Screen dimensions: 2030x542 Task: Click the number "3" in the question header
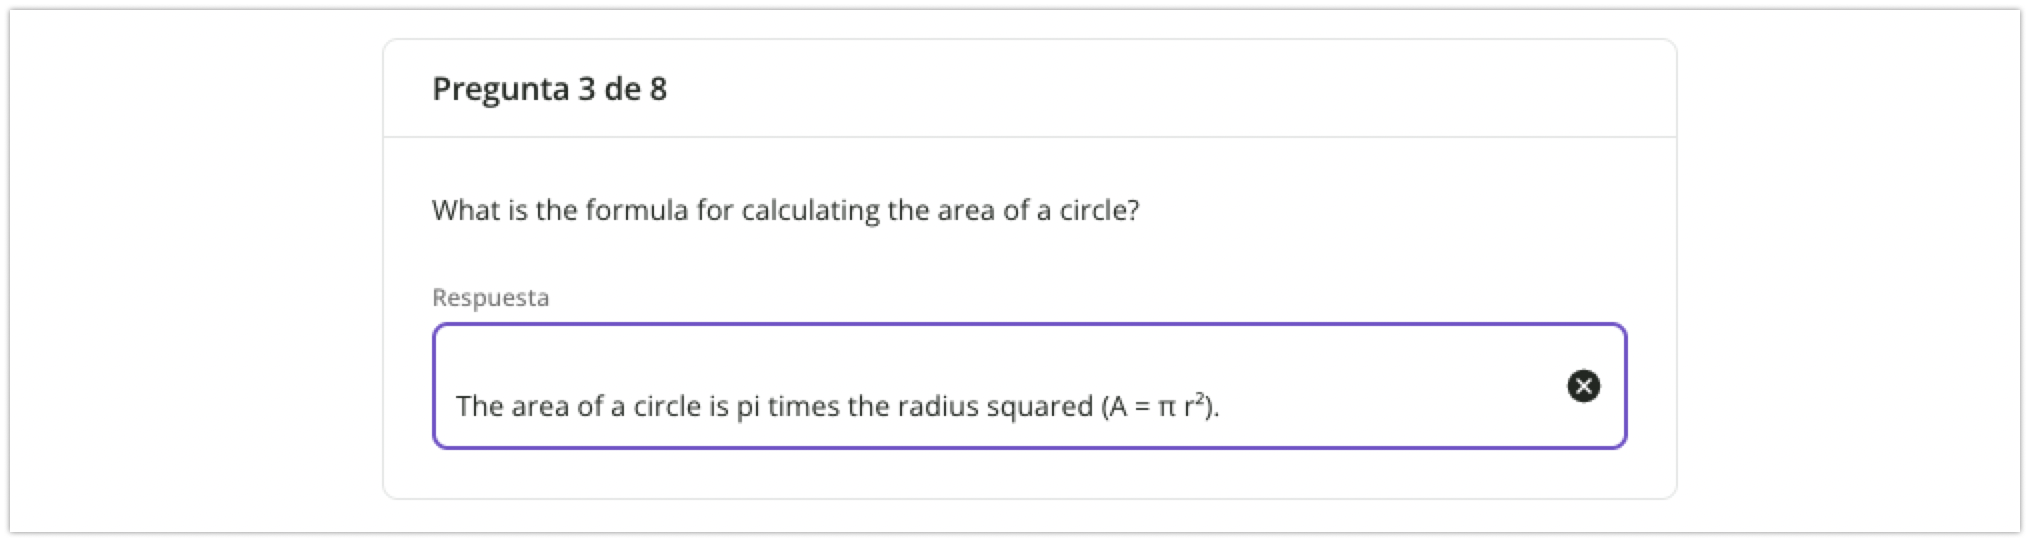point(587,89)
